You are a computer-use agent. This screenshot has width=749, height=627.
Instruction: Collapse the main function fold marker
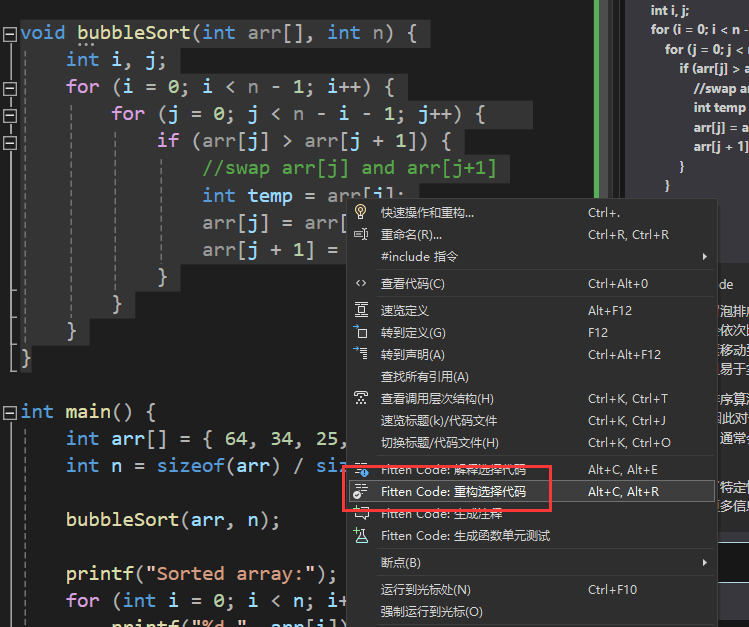[x=9, y=412]
